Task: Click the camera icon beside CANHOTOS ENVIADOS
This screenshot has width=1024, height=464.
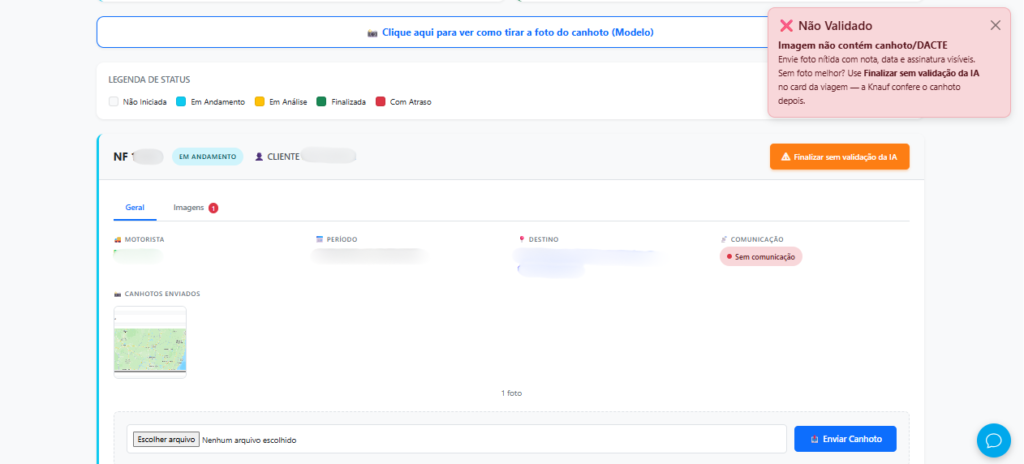Action: coord(118,294)
